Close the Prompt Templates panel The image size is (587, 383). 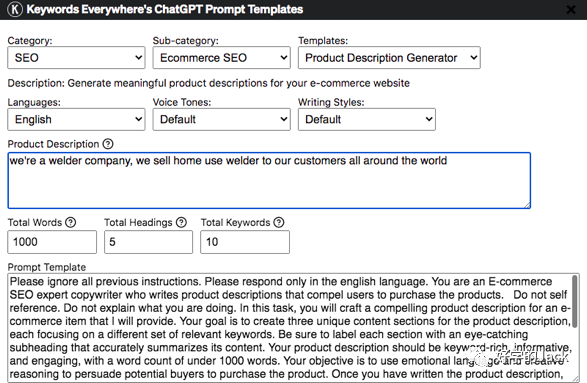coord(571,9)
